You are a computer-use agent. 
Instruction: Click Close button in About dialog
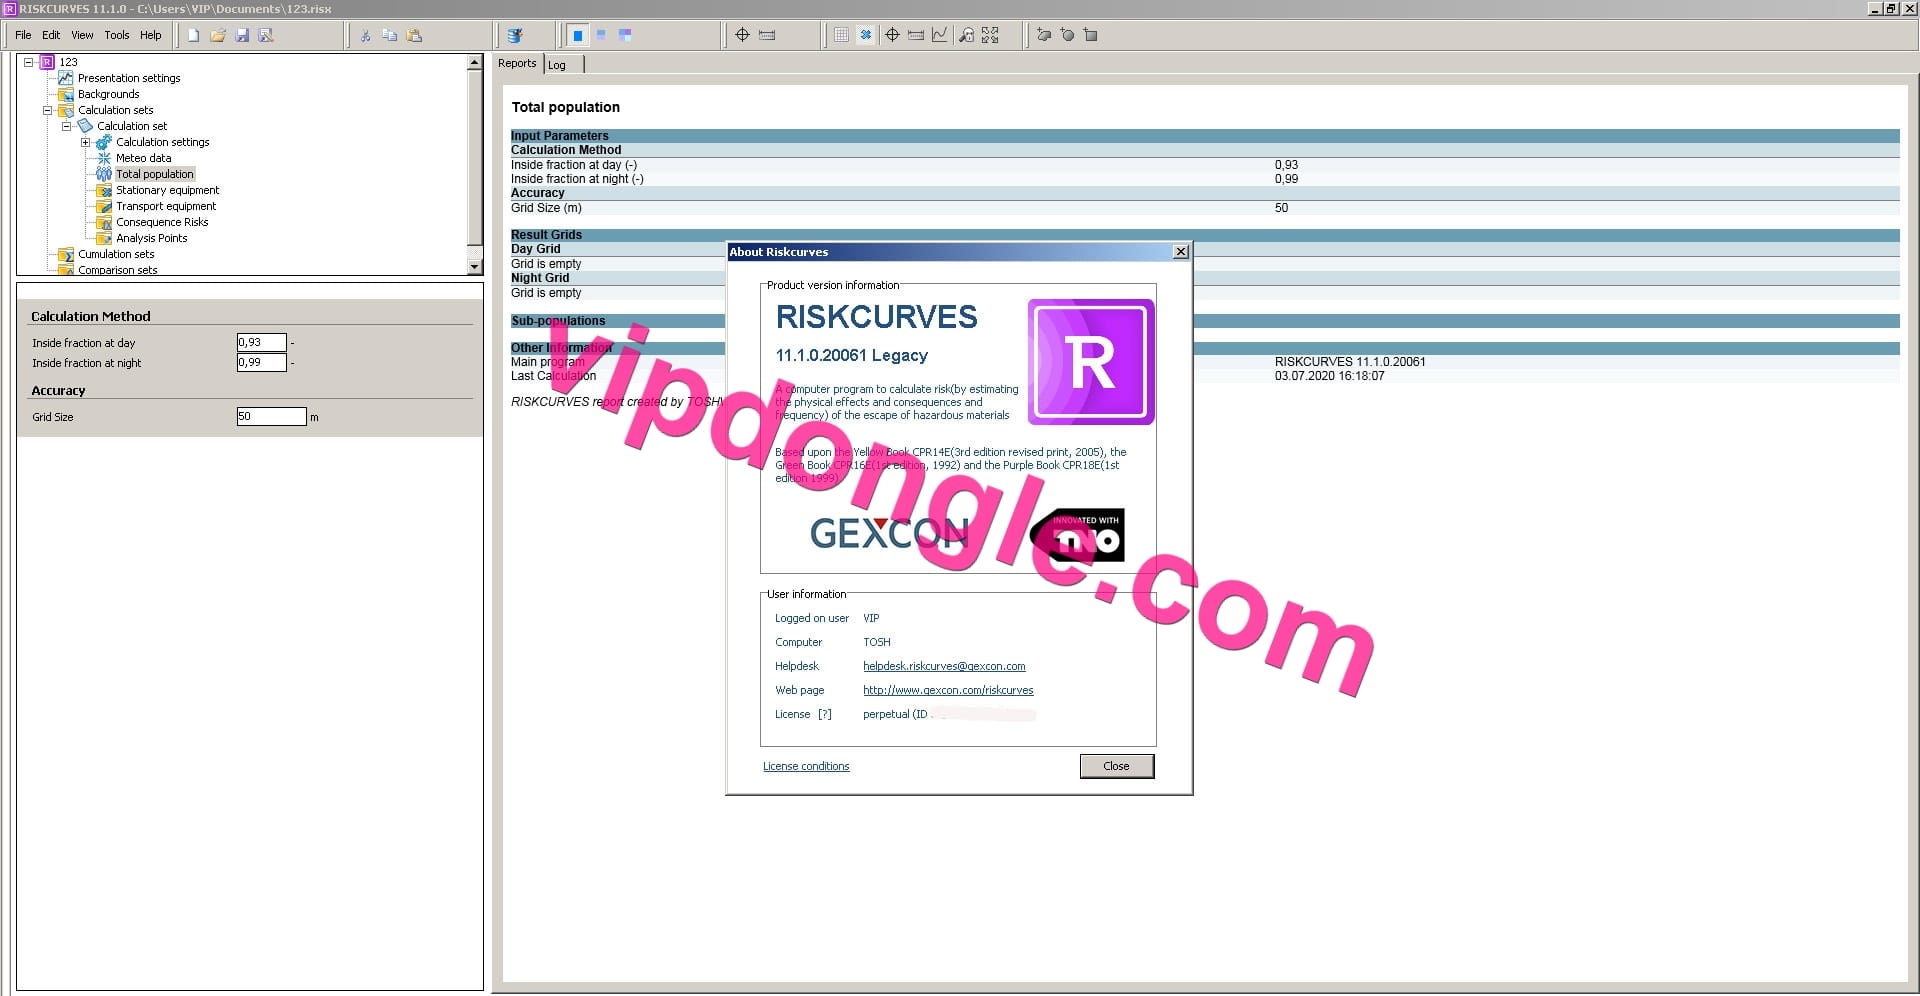point(1117,766)
